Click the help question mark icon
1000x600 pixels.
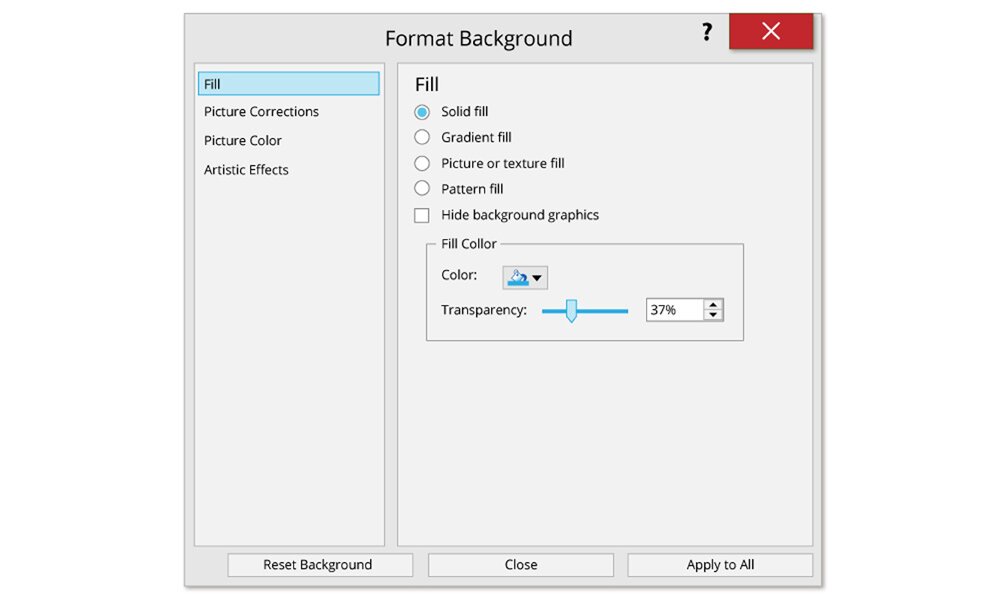point(706,33)
